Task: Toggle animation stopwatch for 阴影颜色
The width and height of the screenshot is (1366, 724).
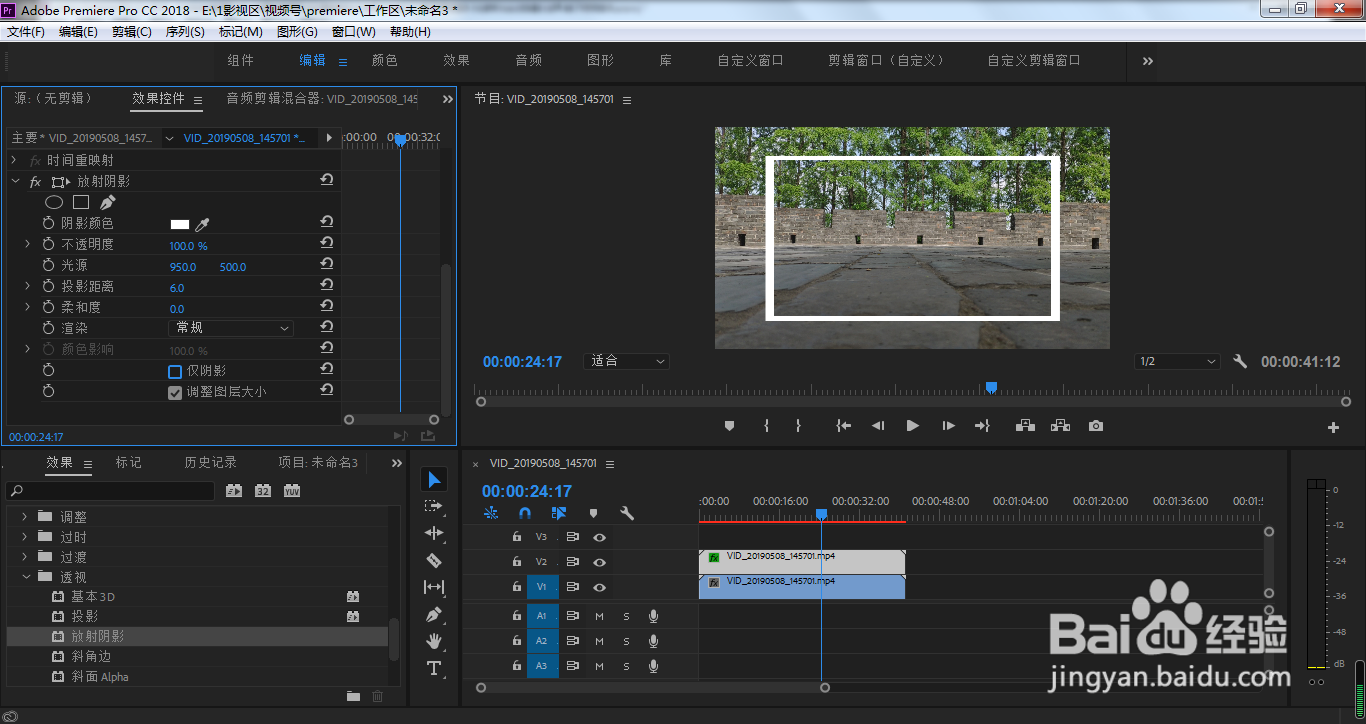Action: [x=48, y=223]
